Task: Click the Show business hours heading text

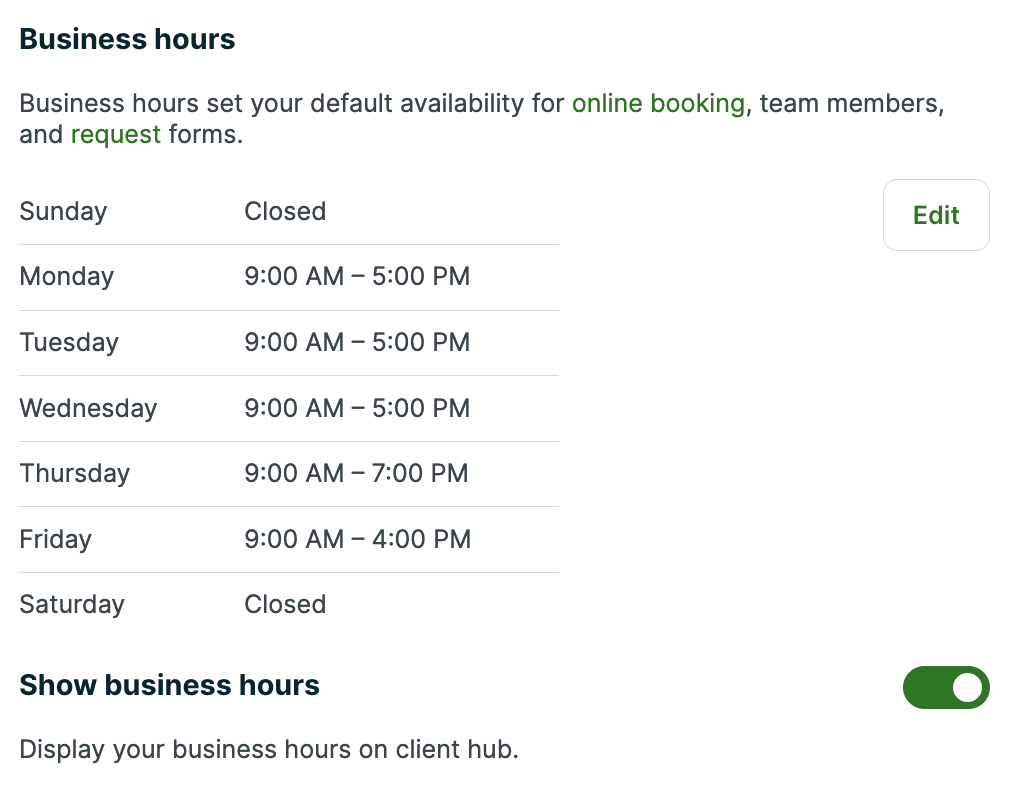Action: tap(169, 685)
